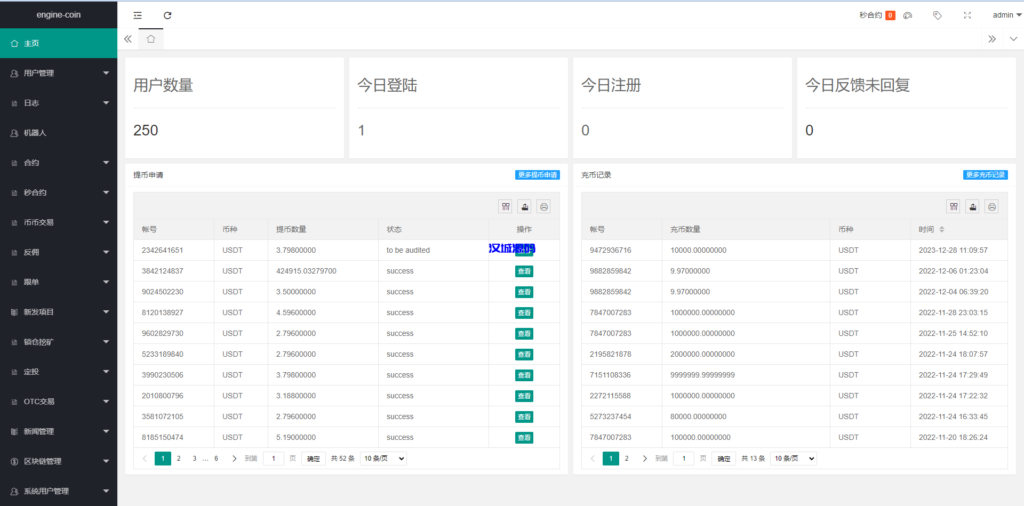Image resolution: width=1024 pixels, height=506 pixels.
Task: Click previous page arrow in 充币记录 pagination
Action: 592,458
